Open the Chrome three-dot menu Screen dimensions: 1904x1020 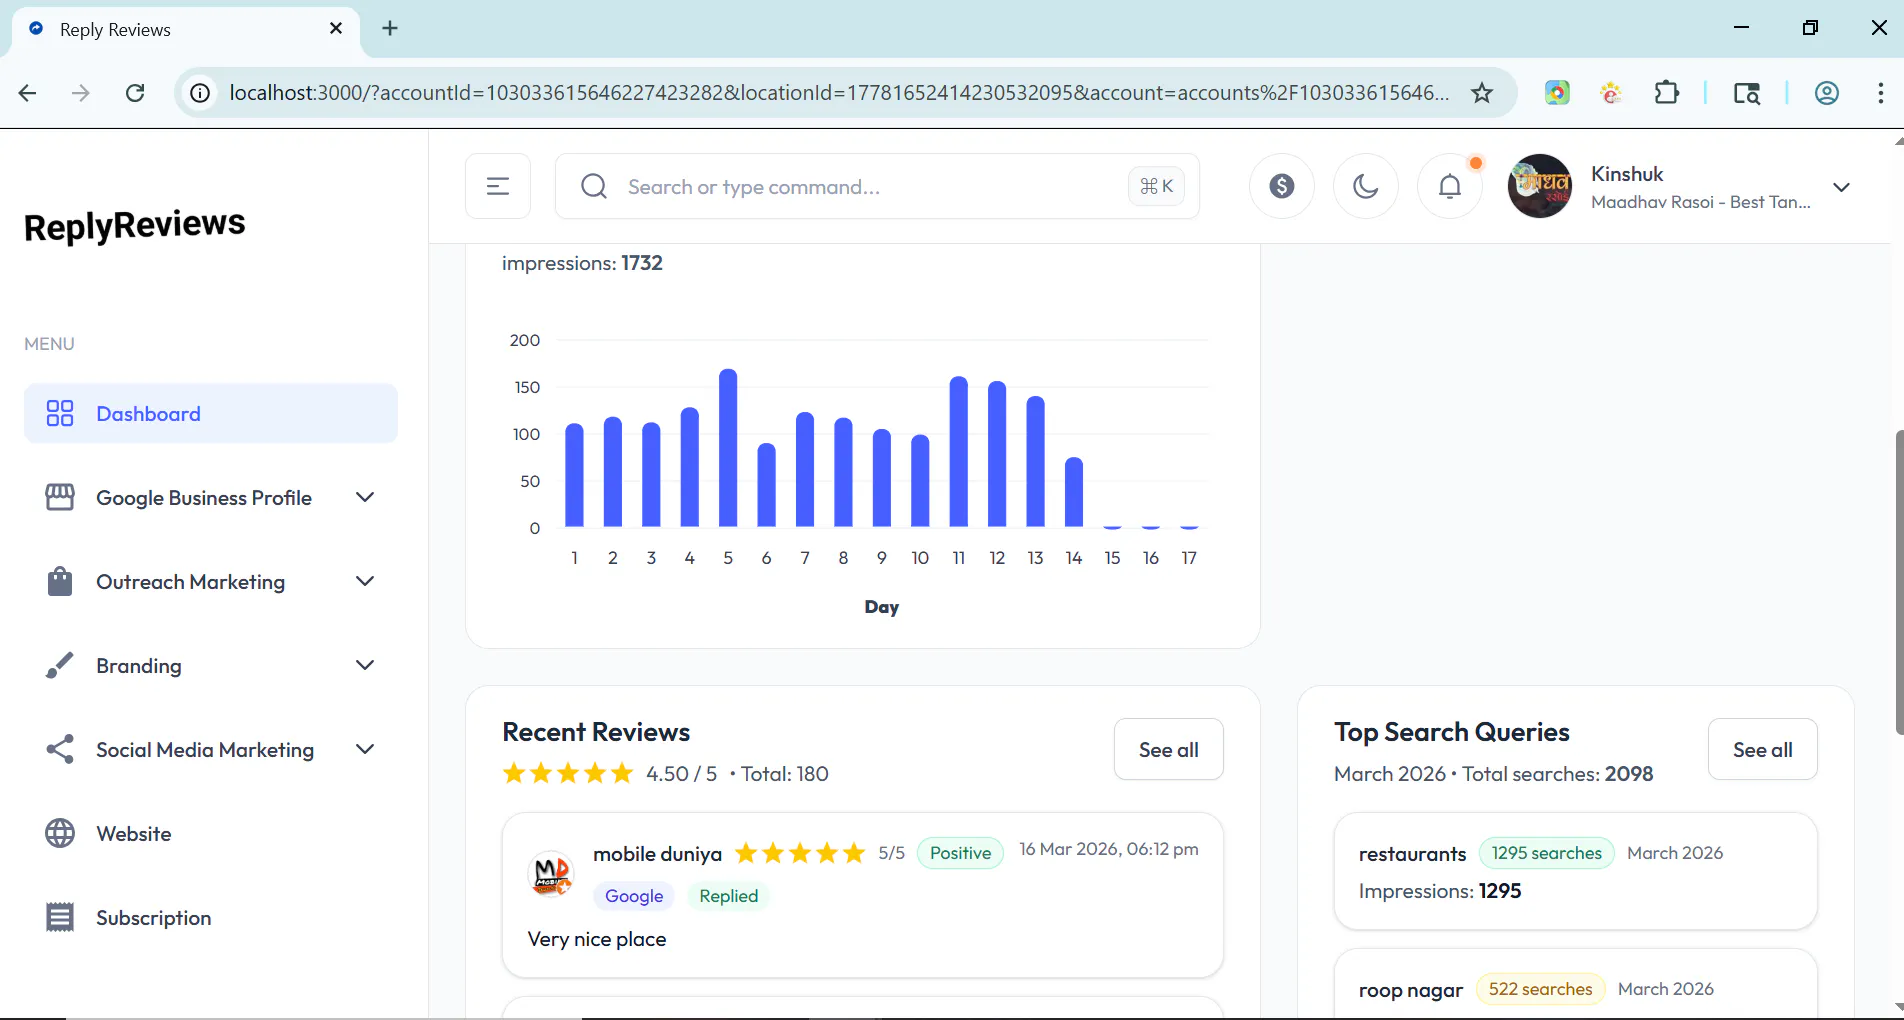point(1881,93)
